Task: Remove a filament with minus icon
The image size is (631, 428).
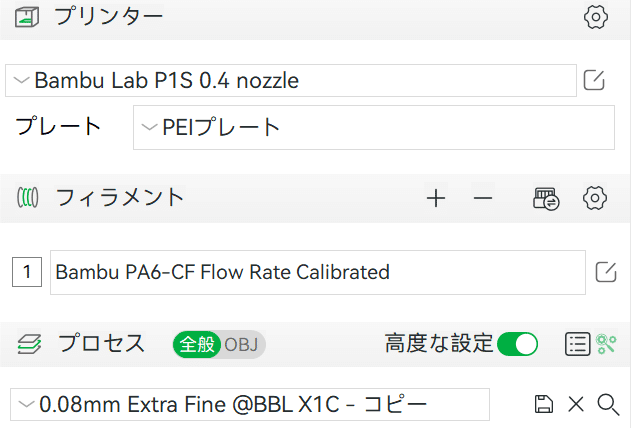Action: pos(483,198)
